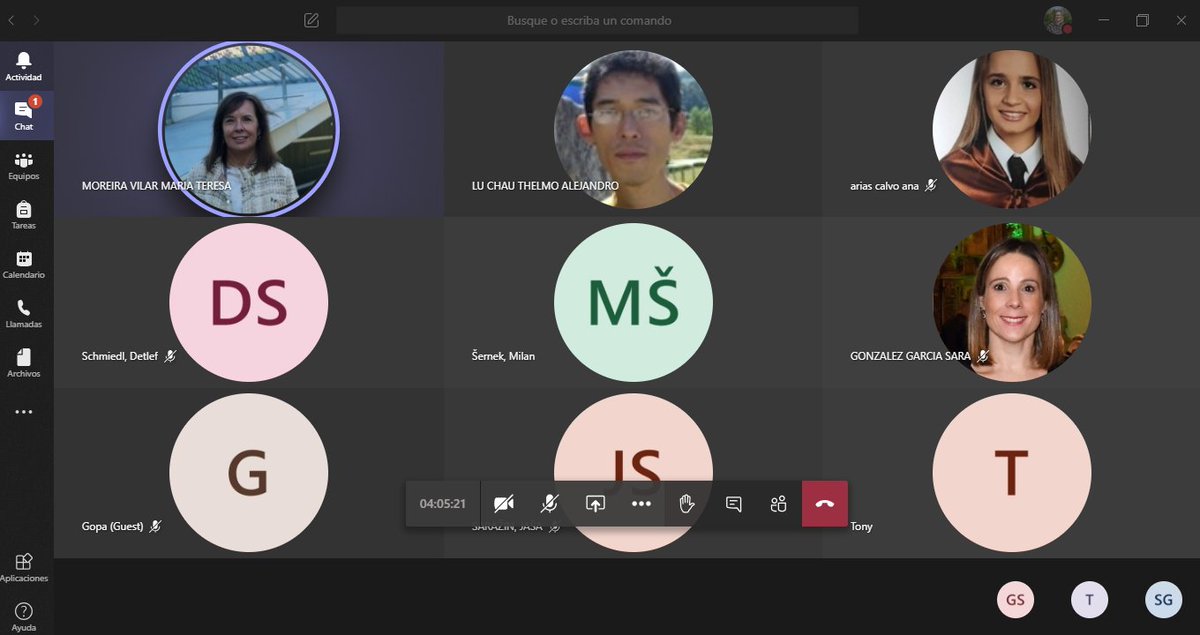
Task: Click name label Tony
Action: (x=861, y=527)
